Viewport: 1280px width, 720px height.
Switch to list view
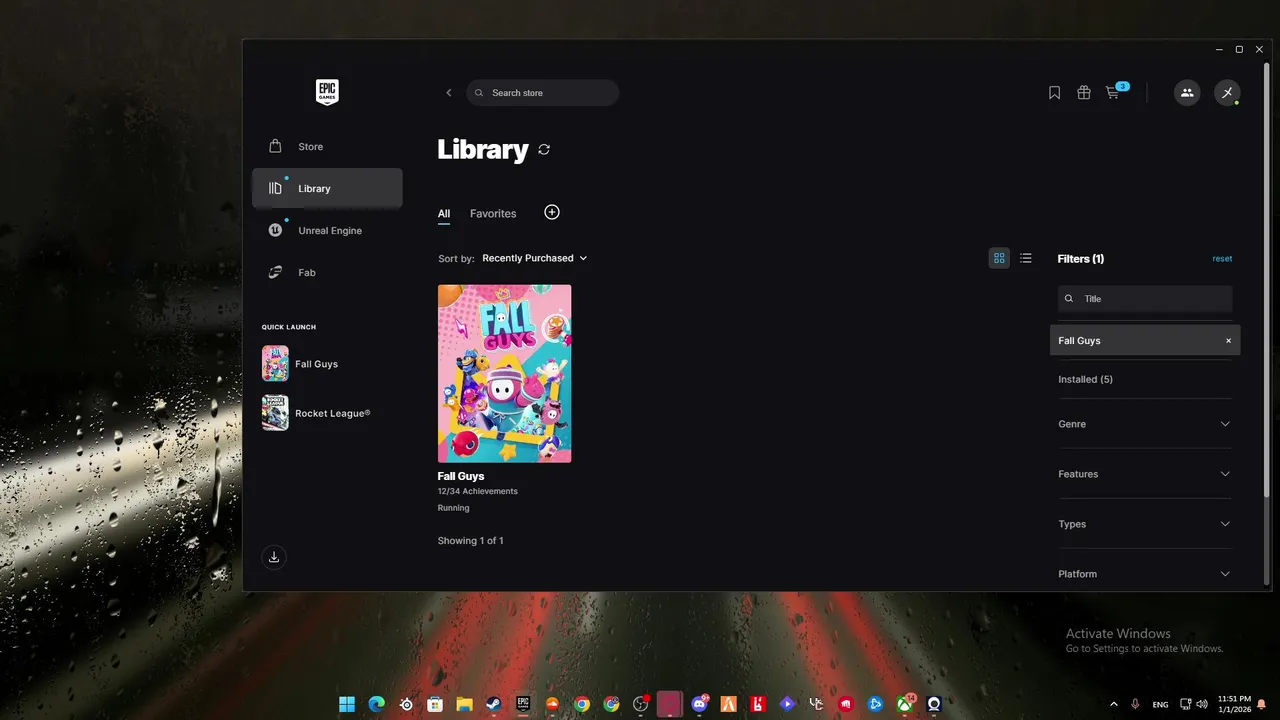point(1026,258)
